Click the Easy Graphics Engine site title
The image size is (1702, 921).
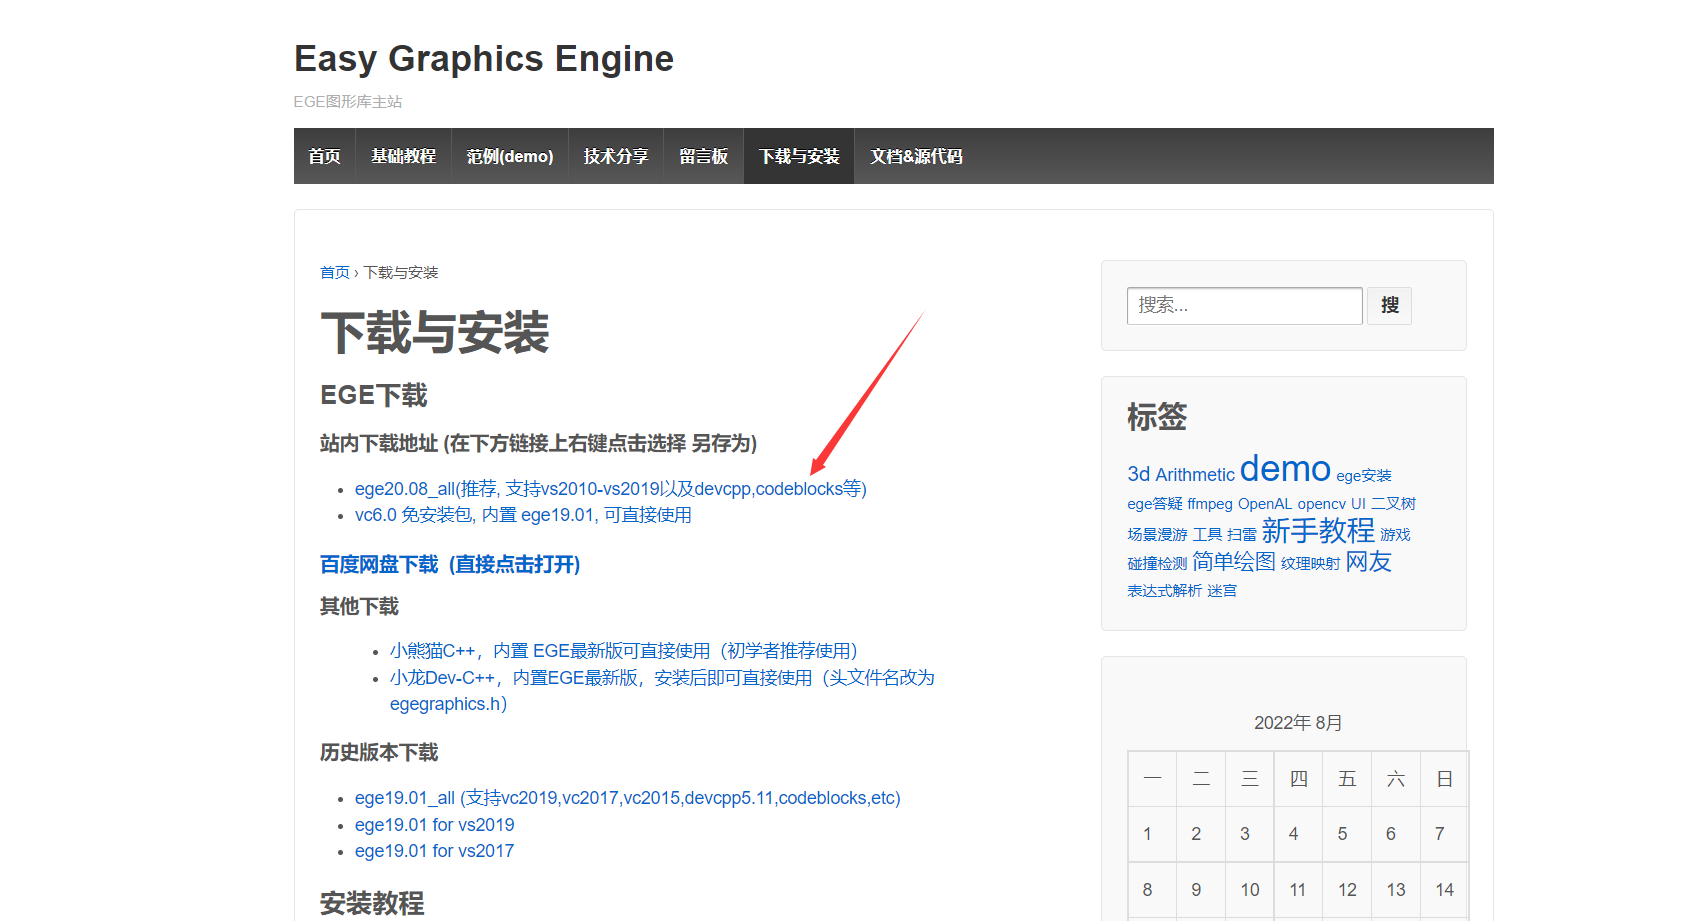click(x=484, y=59)
